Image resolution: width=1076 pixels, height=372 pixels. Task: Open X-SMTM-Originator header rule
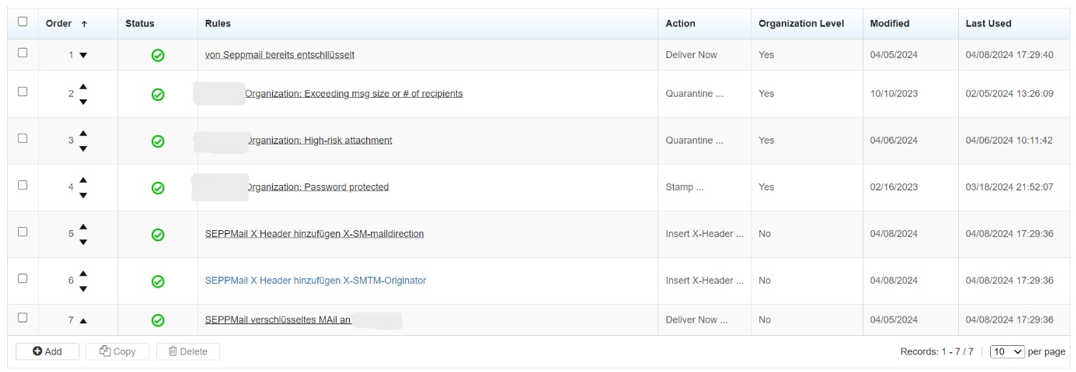[x=316, y=280]
